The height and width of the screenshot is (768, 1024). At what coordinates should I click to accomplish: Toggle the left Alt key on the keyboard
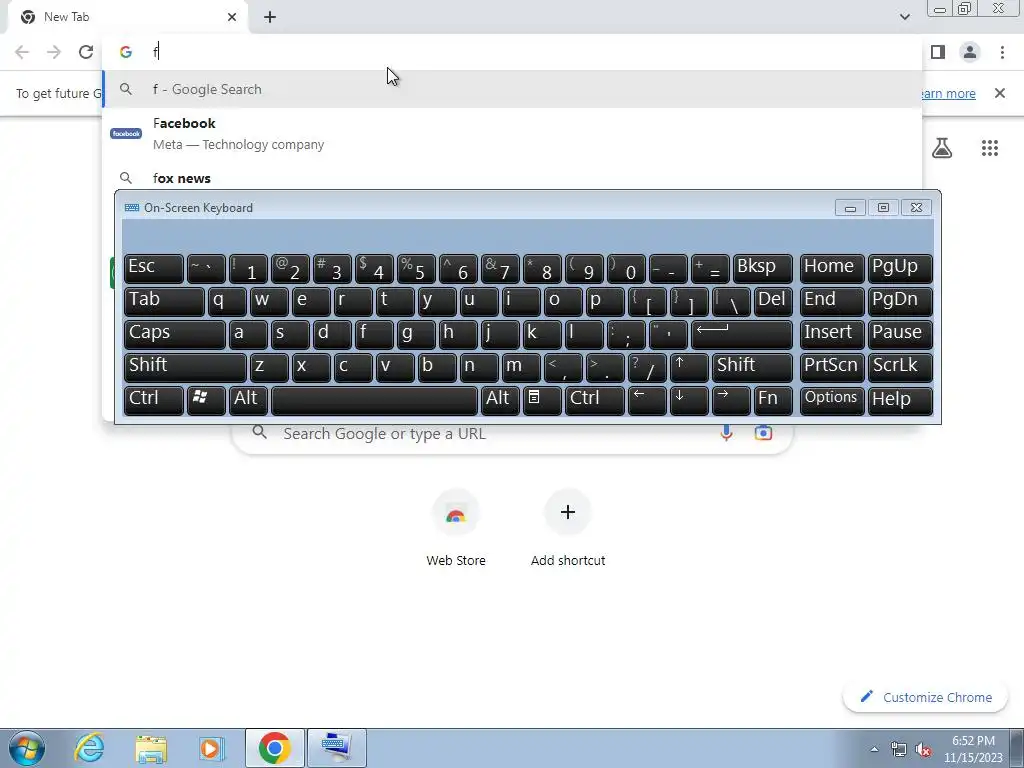[x=248, y=400]
